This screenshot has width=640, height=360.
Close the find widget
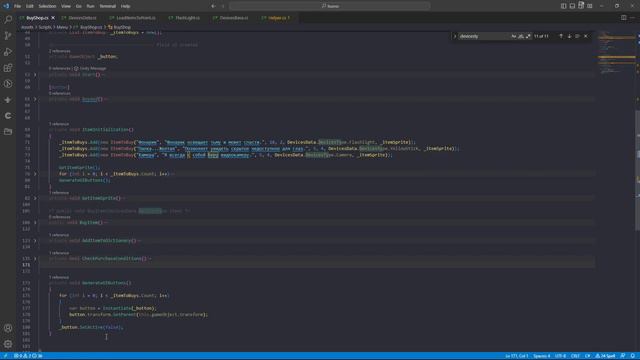586,36
